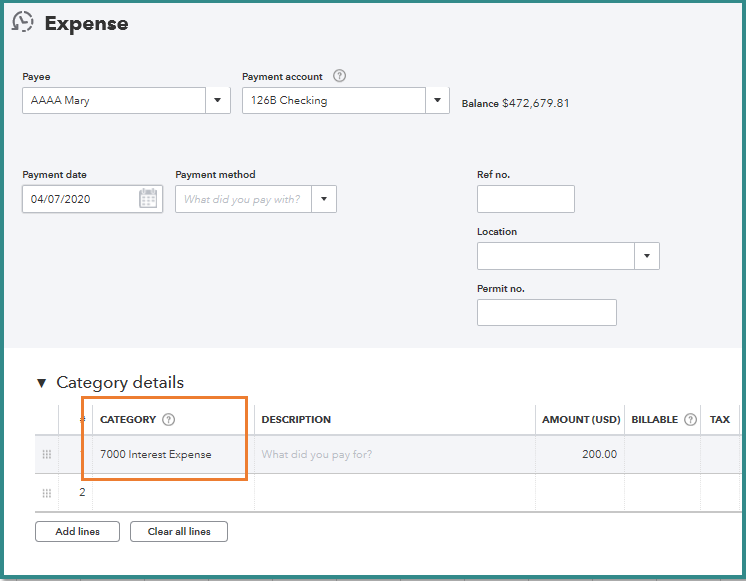Click the 200.00 amount cell
The width and height of the screenshot is (746, 581).
coord(579,455)
